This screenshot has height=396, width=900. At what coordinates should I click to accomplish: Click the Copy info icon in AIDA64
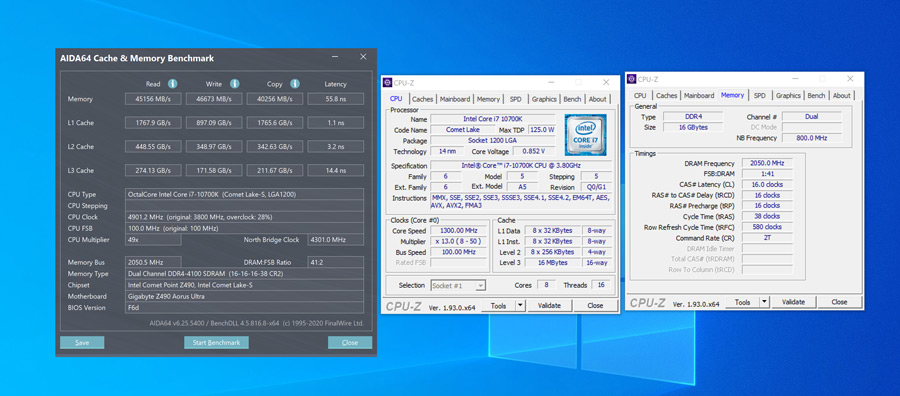pyautogui.click(x=295, y=84)
